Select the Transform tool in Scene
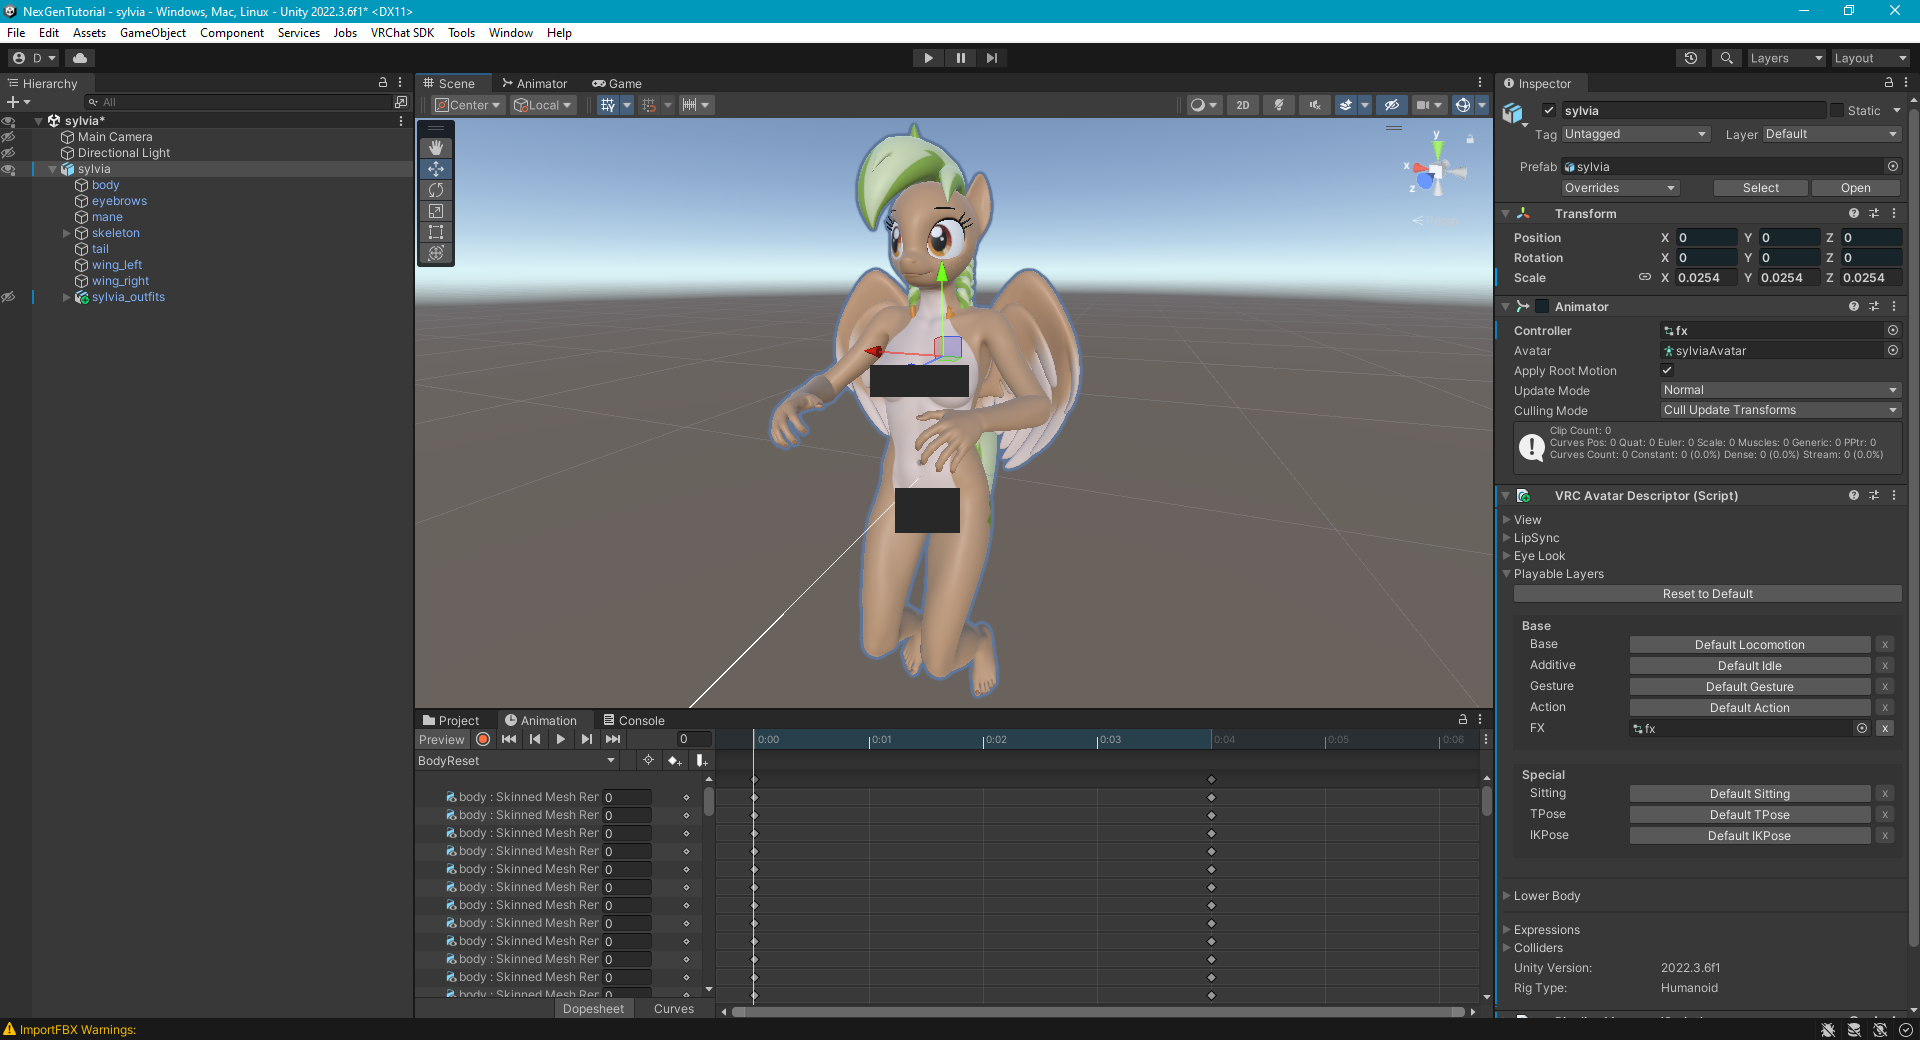This screenshot has width=1920, height=1040. [436, 253]
